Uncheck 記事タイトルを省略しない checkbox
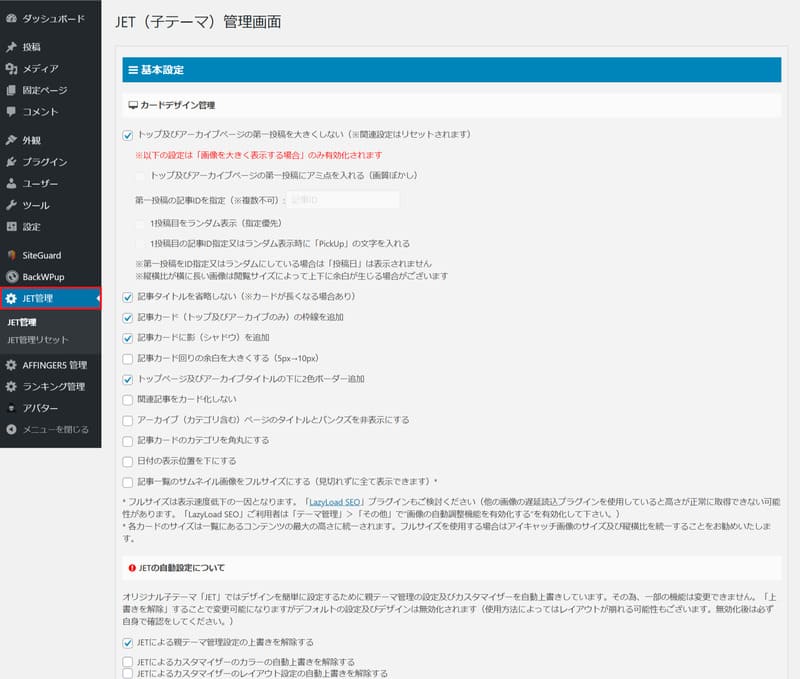 pyautogui.click(x=128, y=297)
